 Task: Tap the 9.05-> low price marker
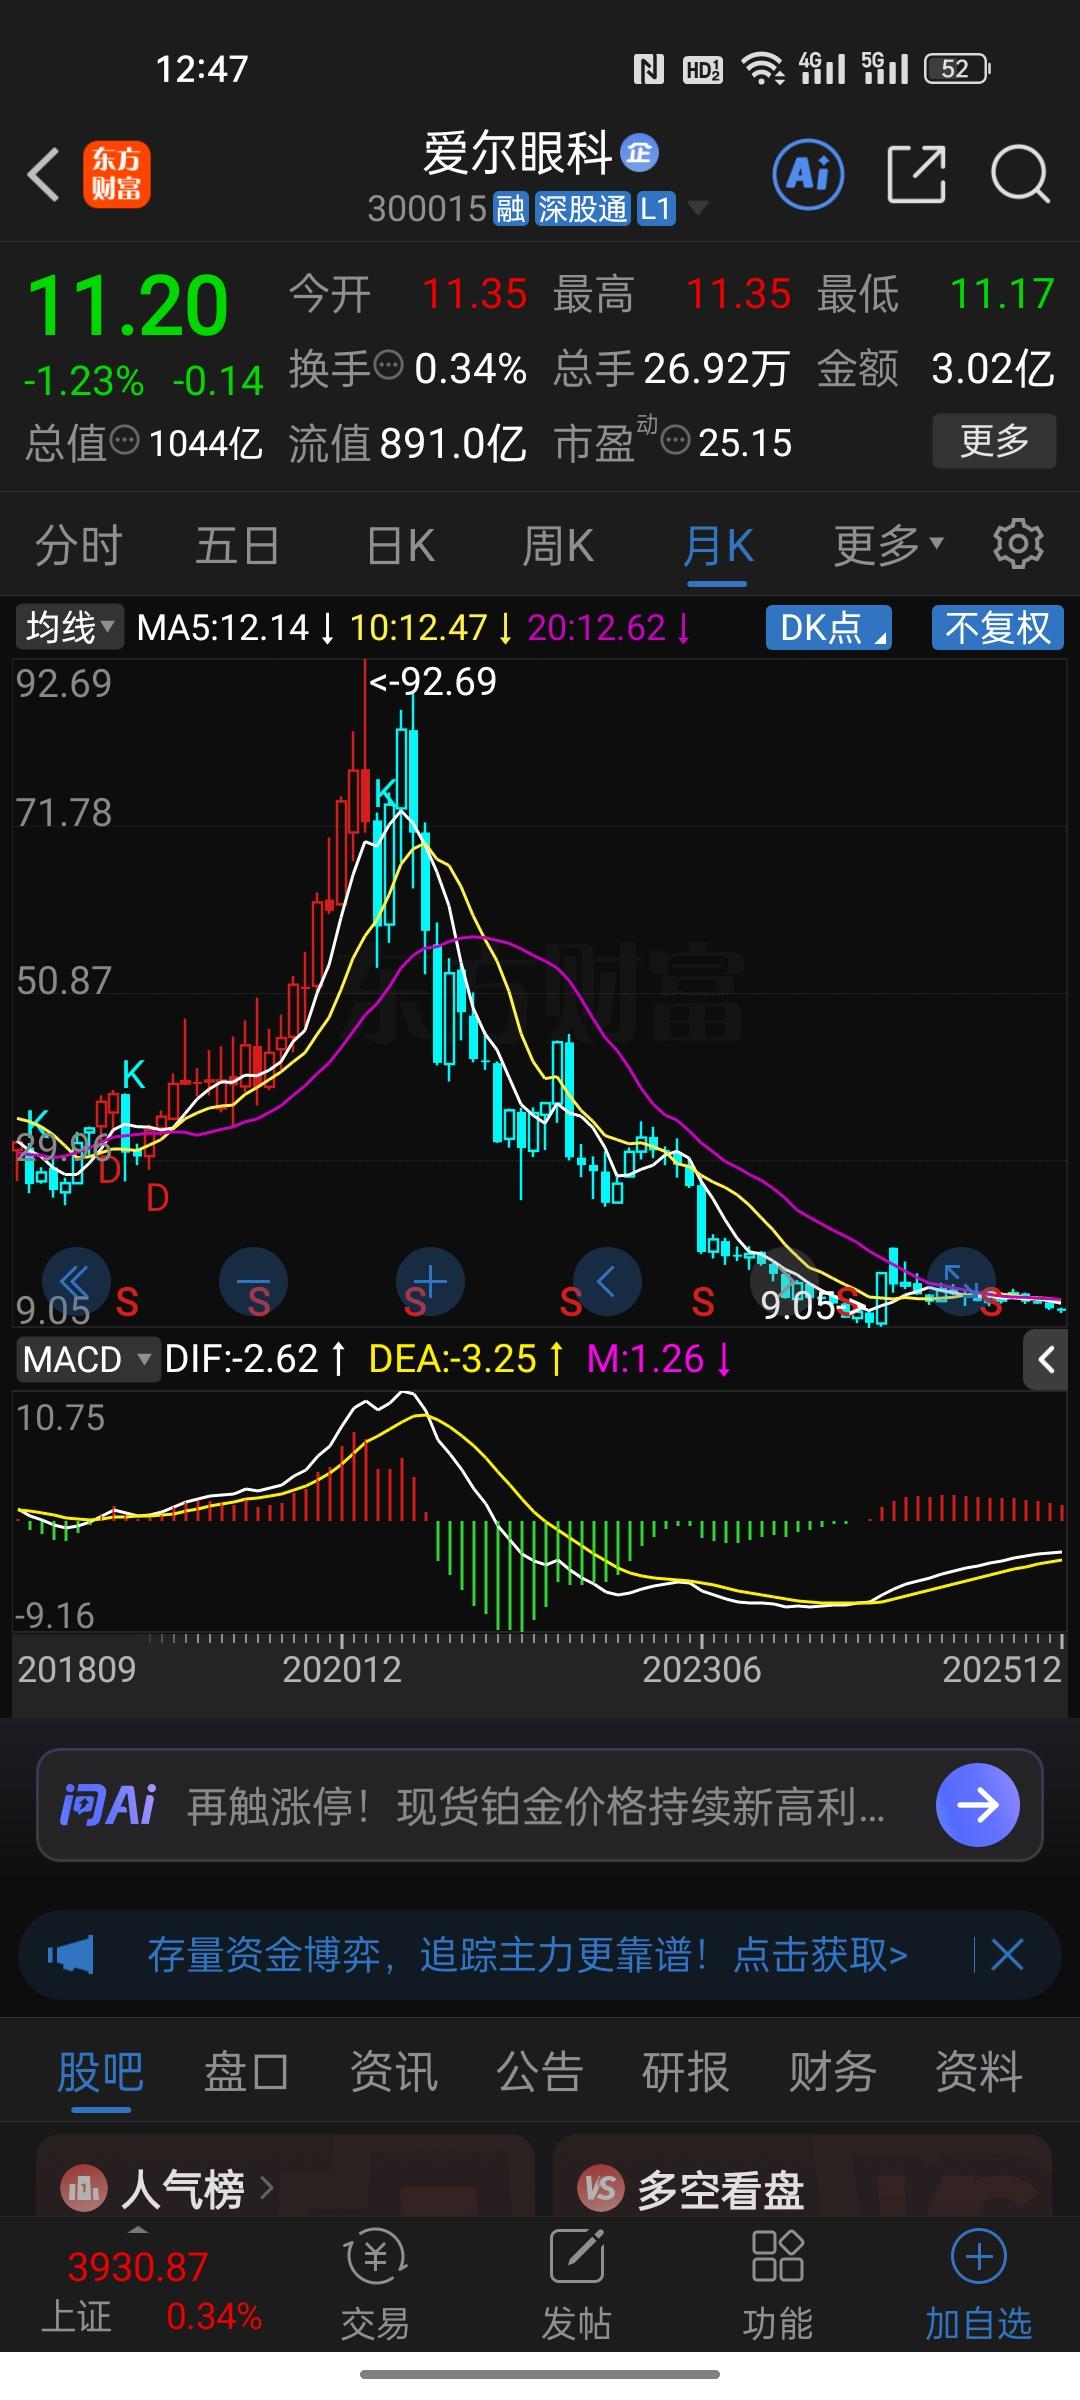tap(811, 1305)
